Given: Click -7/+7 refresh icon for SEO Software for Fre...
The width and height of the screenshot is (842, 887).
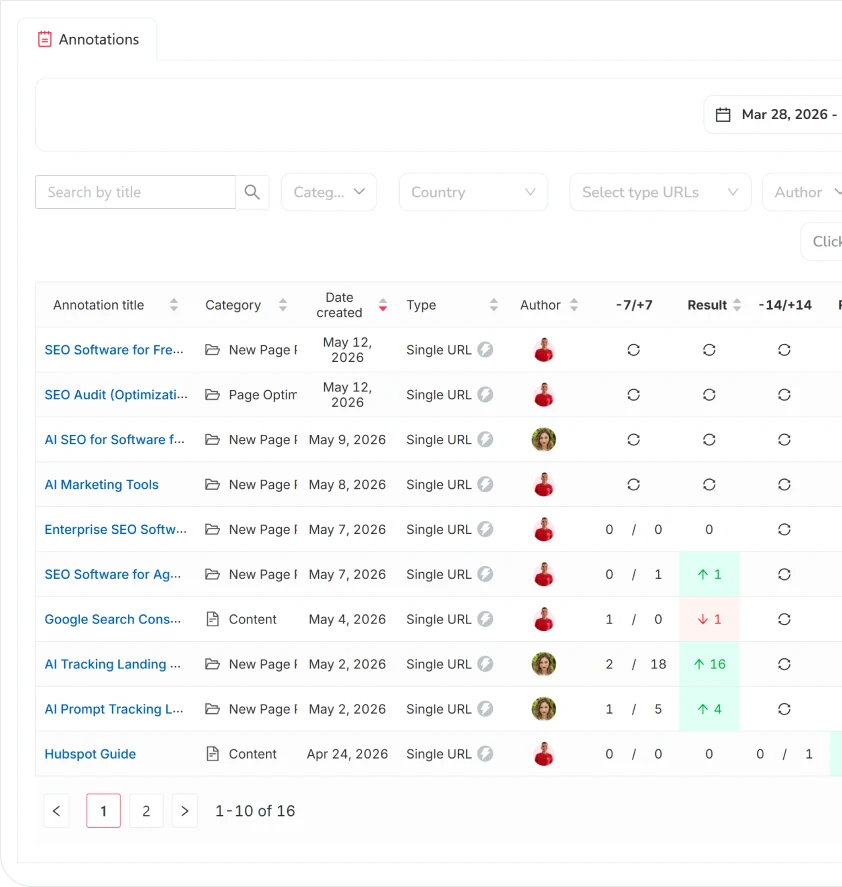Looking at the screenshot, I should pos(634,350).
